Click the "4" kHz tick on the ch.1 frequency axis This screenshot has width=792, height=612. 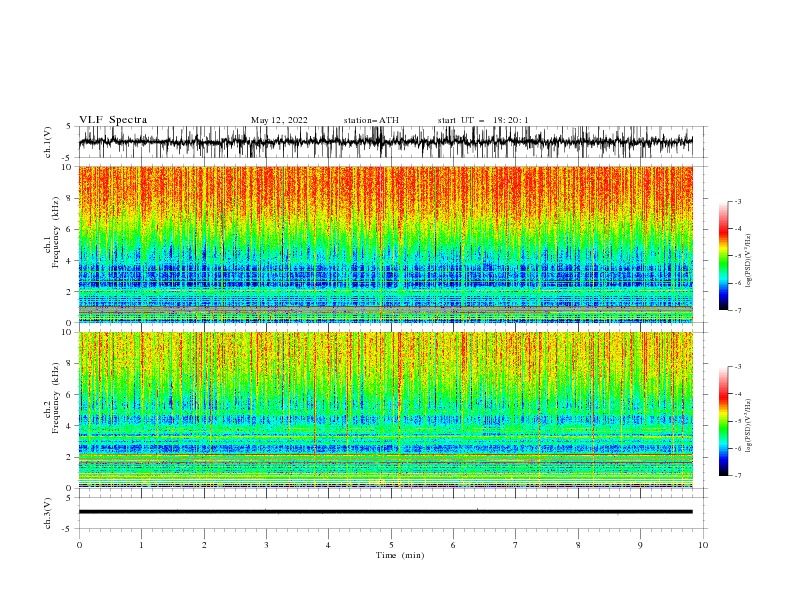point(70,261)
